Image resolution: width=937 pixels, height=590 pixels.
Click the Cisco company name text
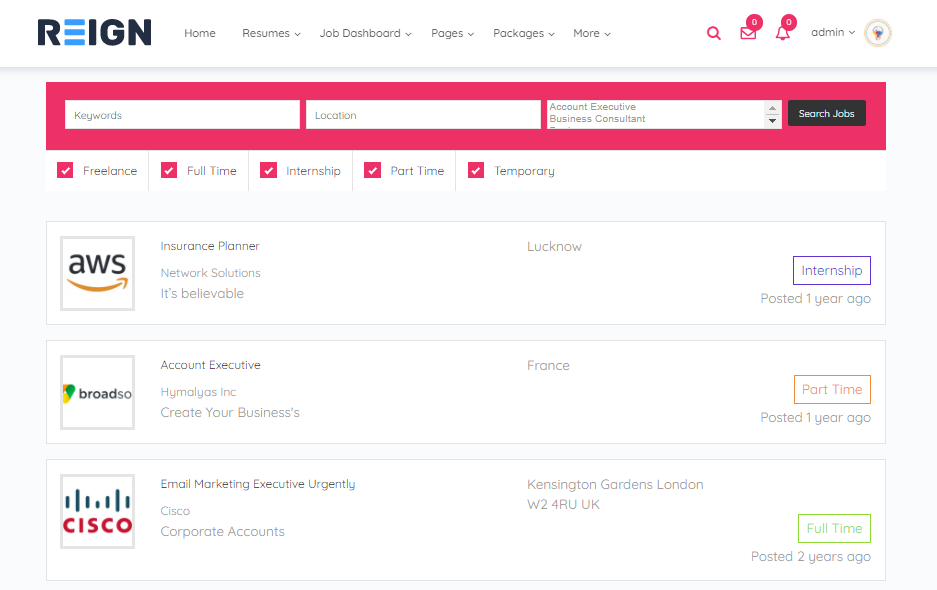coord(175,510)
